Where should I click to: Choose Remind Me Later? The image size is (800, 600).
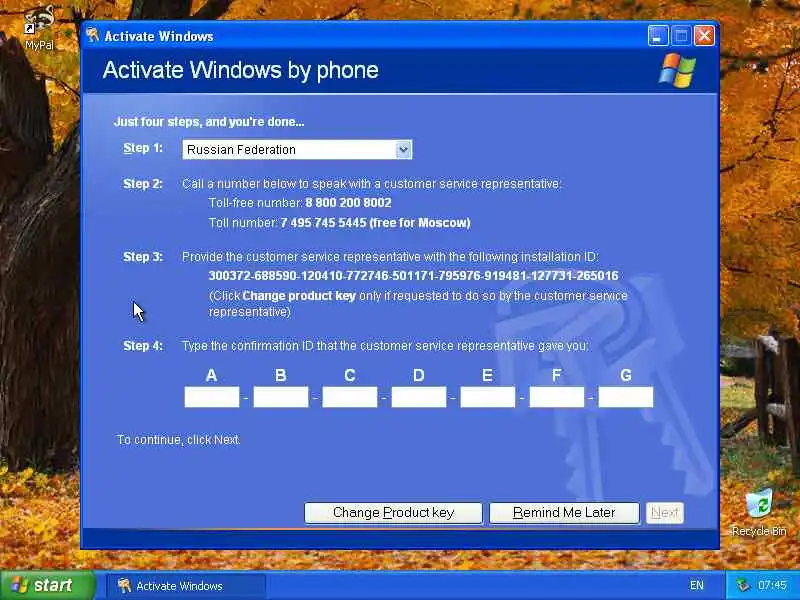pyautogui.click(x=564, y=513)
